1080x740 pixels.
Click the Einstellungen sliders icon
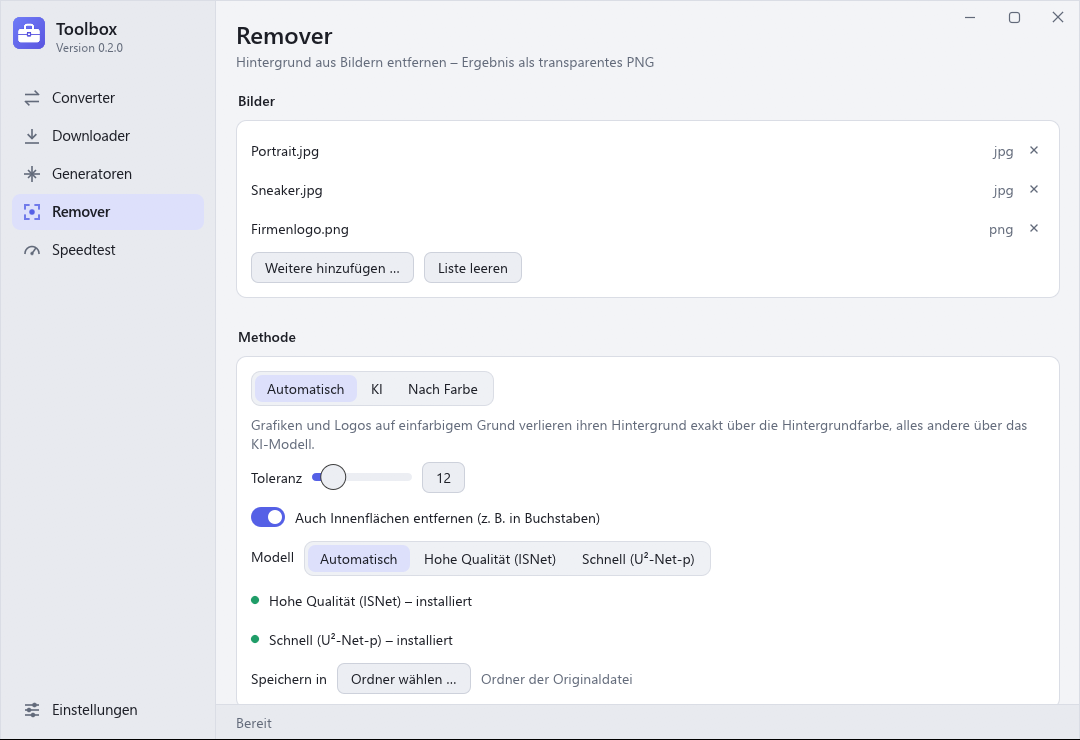(32, 710)
